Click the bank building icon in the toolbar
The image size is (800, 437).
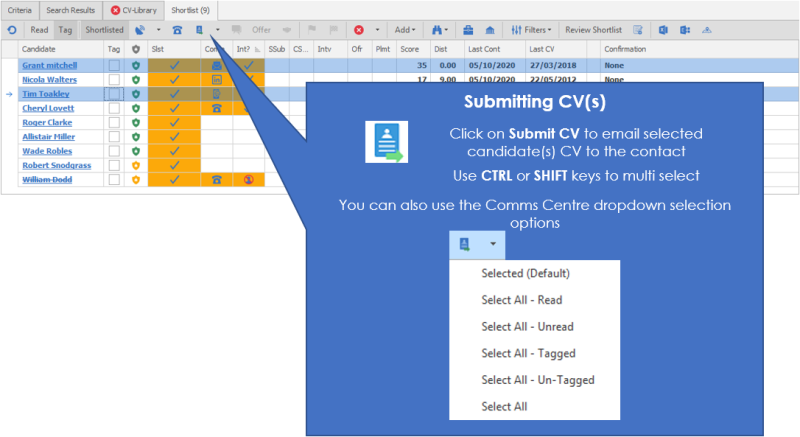[x=489, y=31]
